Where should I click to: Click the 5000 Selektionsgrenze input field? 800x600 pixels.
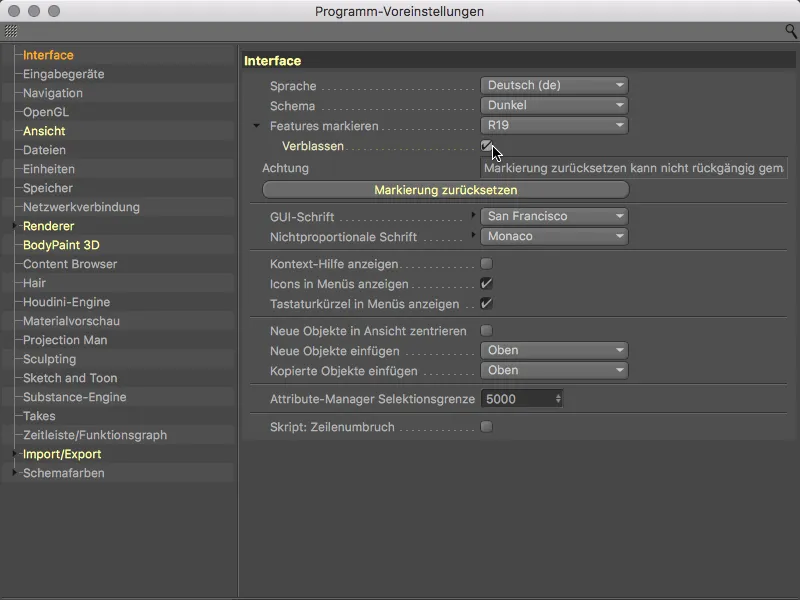tap(517, 399)
